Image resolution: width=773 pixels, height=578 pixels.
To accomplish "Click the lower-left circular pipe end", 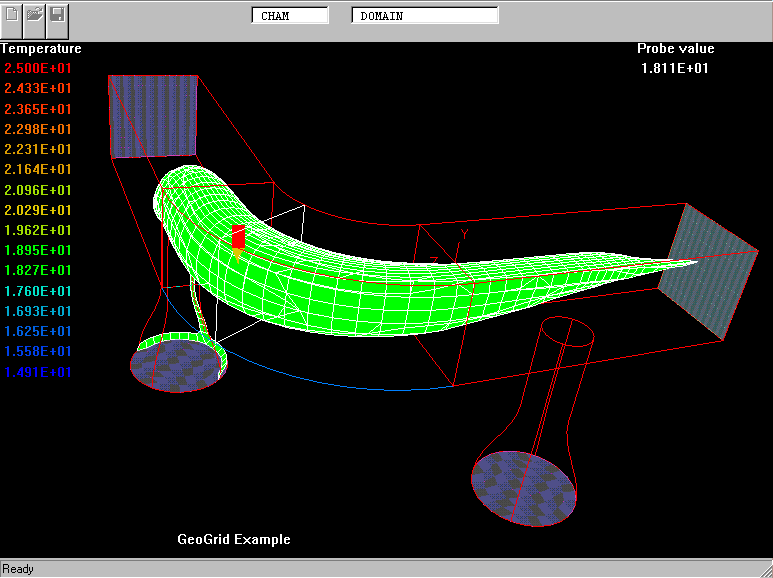I will pos(175,366).
